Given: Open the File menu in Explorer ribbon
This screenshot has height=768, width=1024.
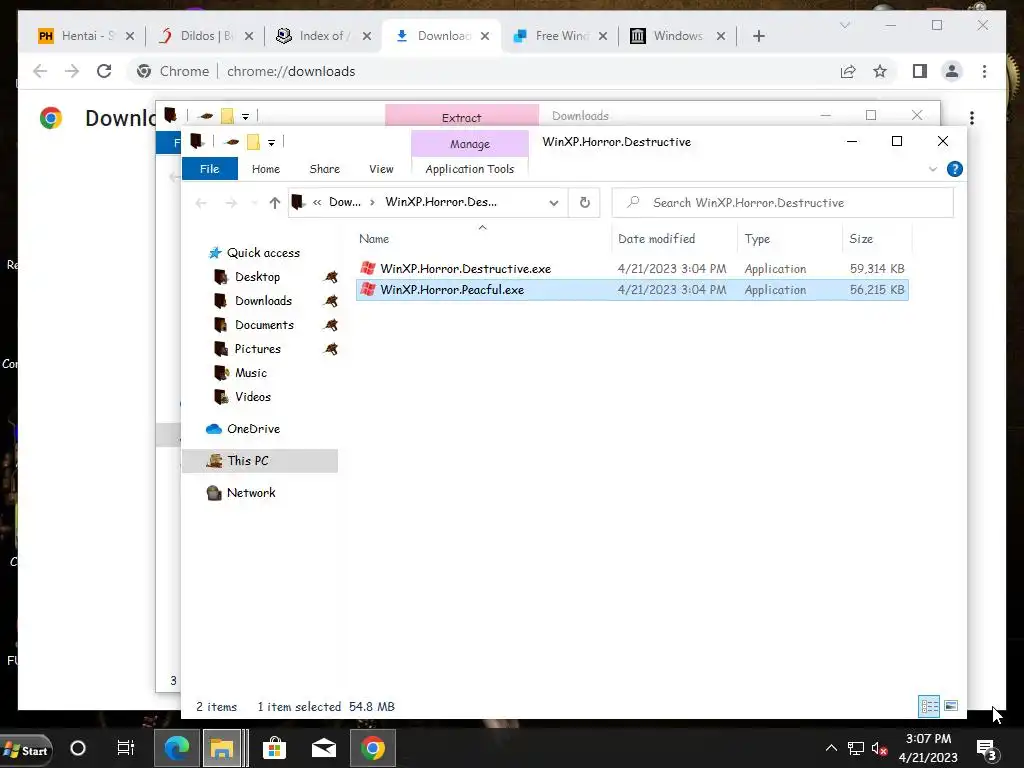Looking at the screenshot, I should click(x=209, y=168).
